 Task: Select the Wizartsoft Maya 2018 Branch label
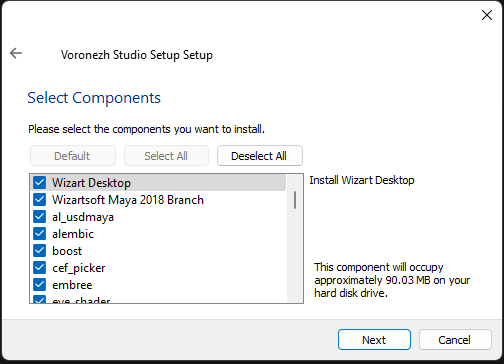(x=128, y=200)
